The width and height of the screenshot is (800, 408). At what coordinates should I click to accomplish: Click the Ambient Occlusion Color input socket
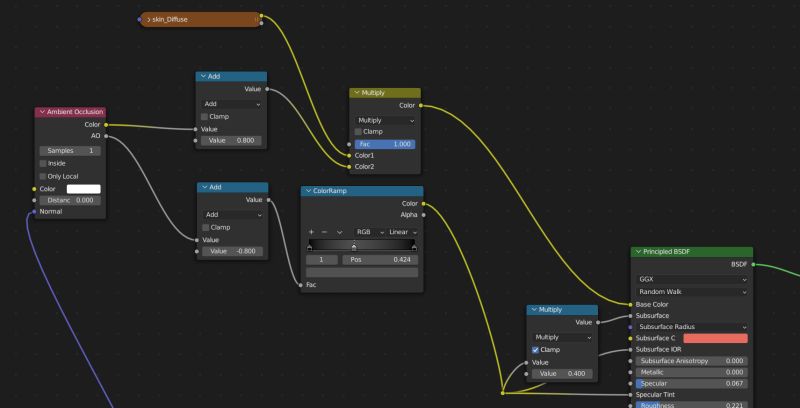click(x=34, y=189)
